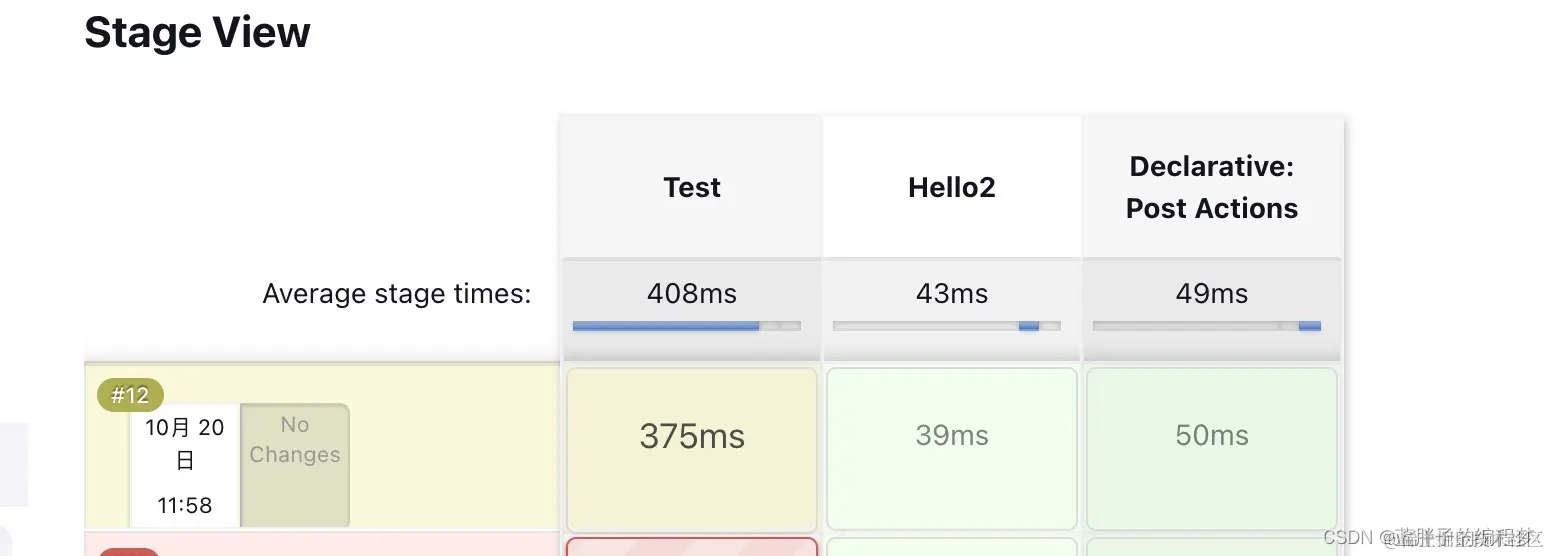The height and width of the screenshot is (556, 1550).
Task: Click the 408ms average time for Test
Action: tap(692, 293)
